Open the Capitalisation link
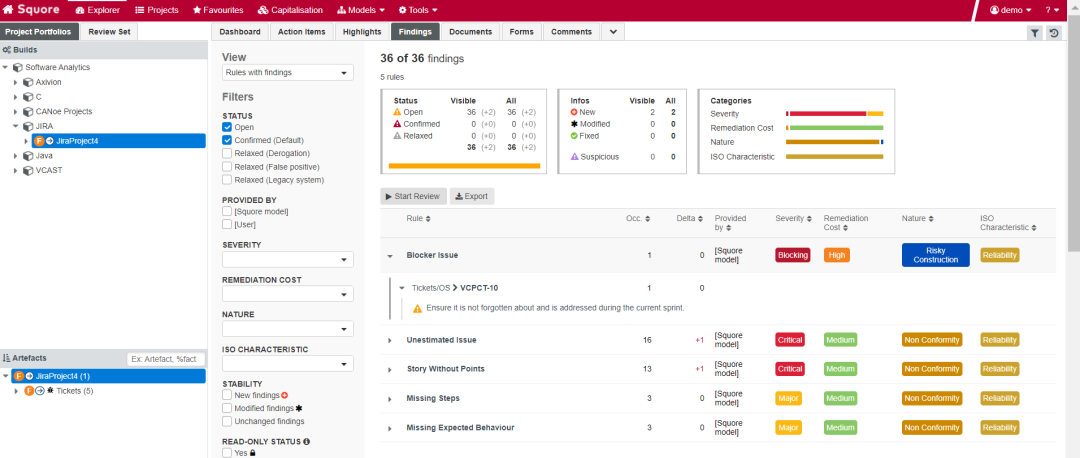The height and width of the screenshot is (458, 1080). coord(290,10)
